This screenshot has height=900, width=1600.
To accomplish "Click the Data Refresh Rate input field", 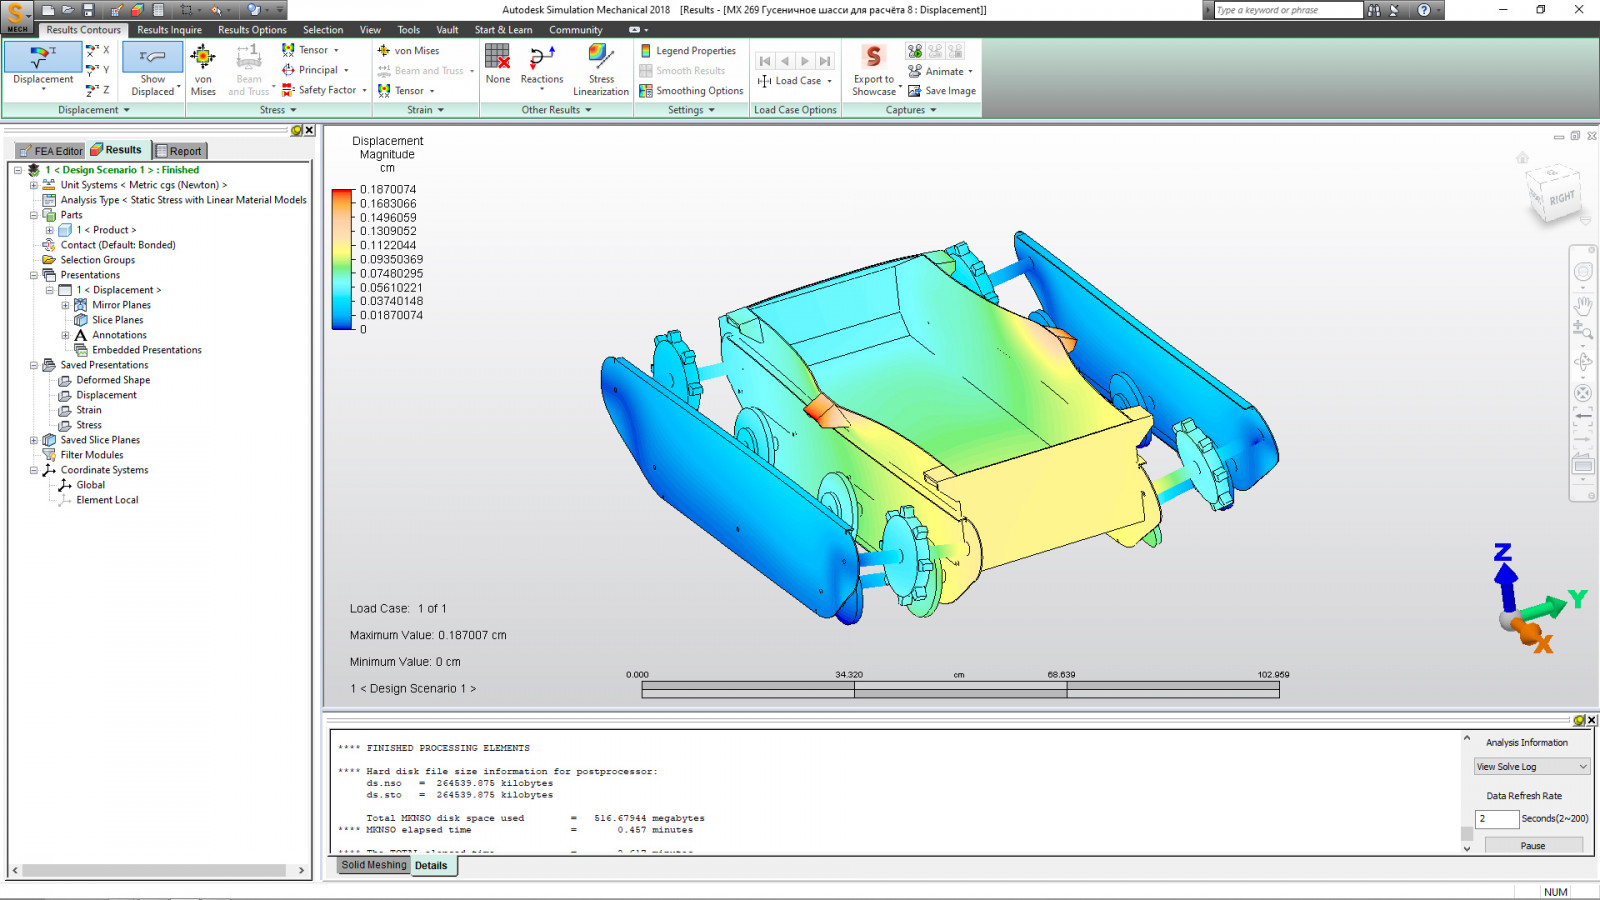I will [1497, 819].
